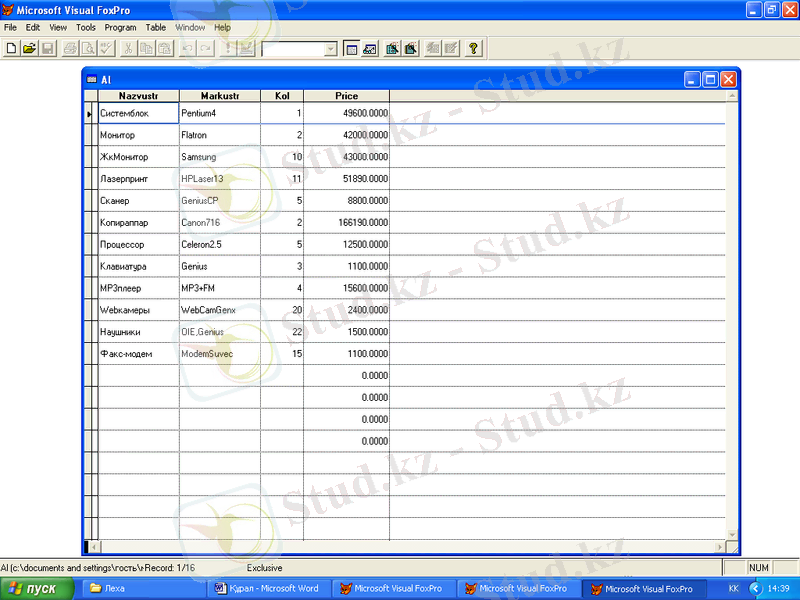This screenshot has width=800, height=600.
Task: Click the KK language indicator in tray
Action: (x=734, y=589)
